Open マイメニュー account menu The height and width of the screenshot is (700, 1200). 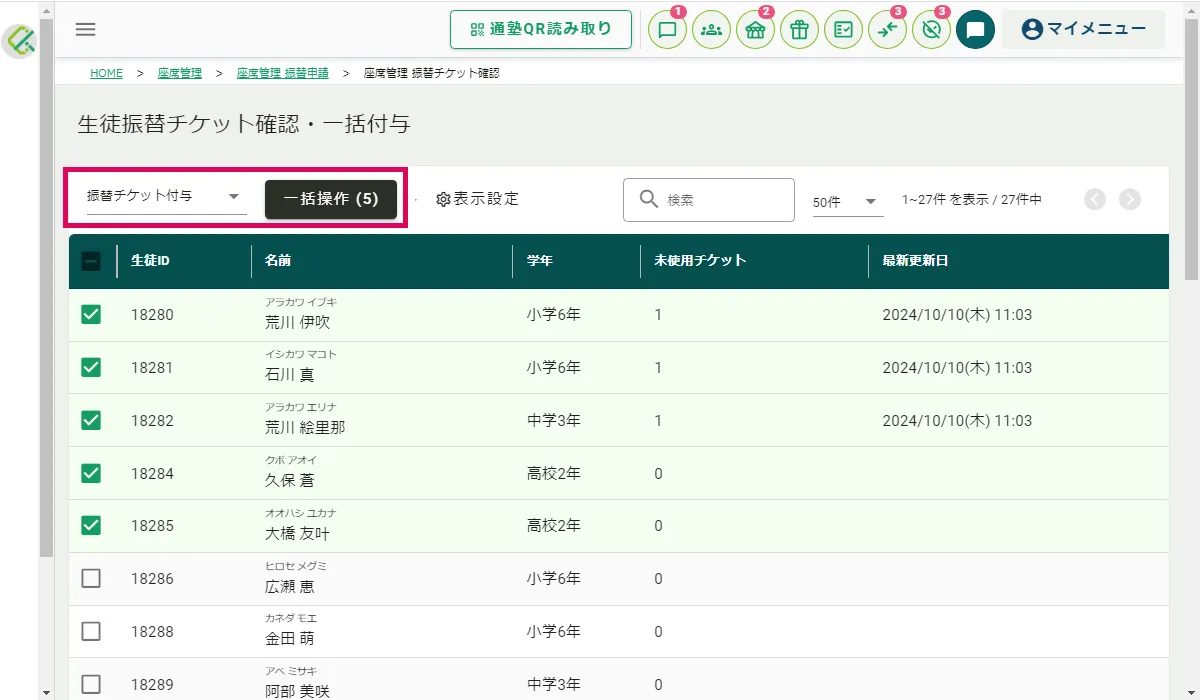point(1083,29)
